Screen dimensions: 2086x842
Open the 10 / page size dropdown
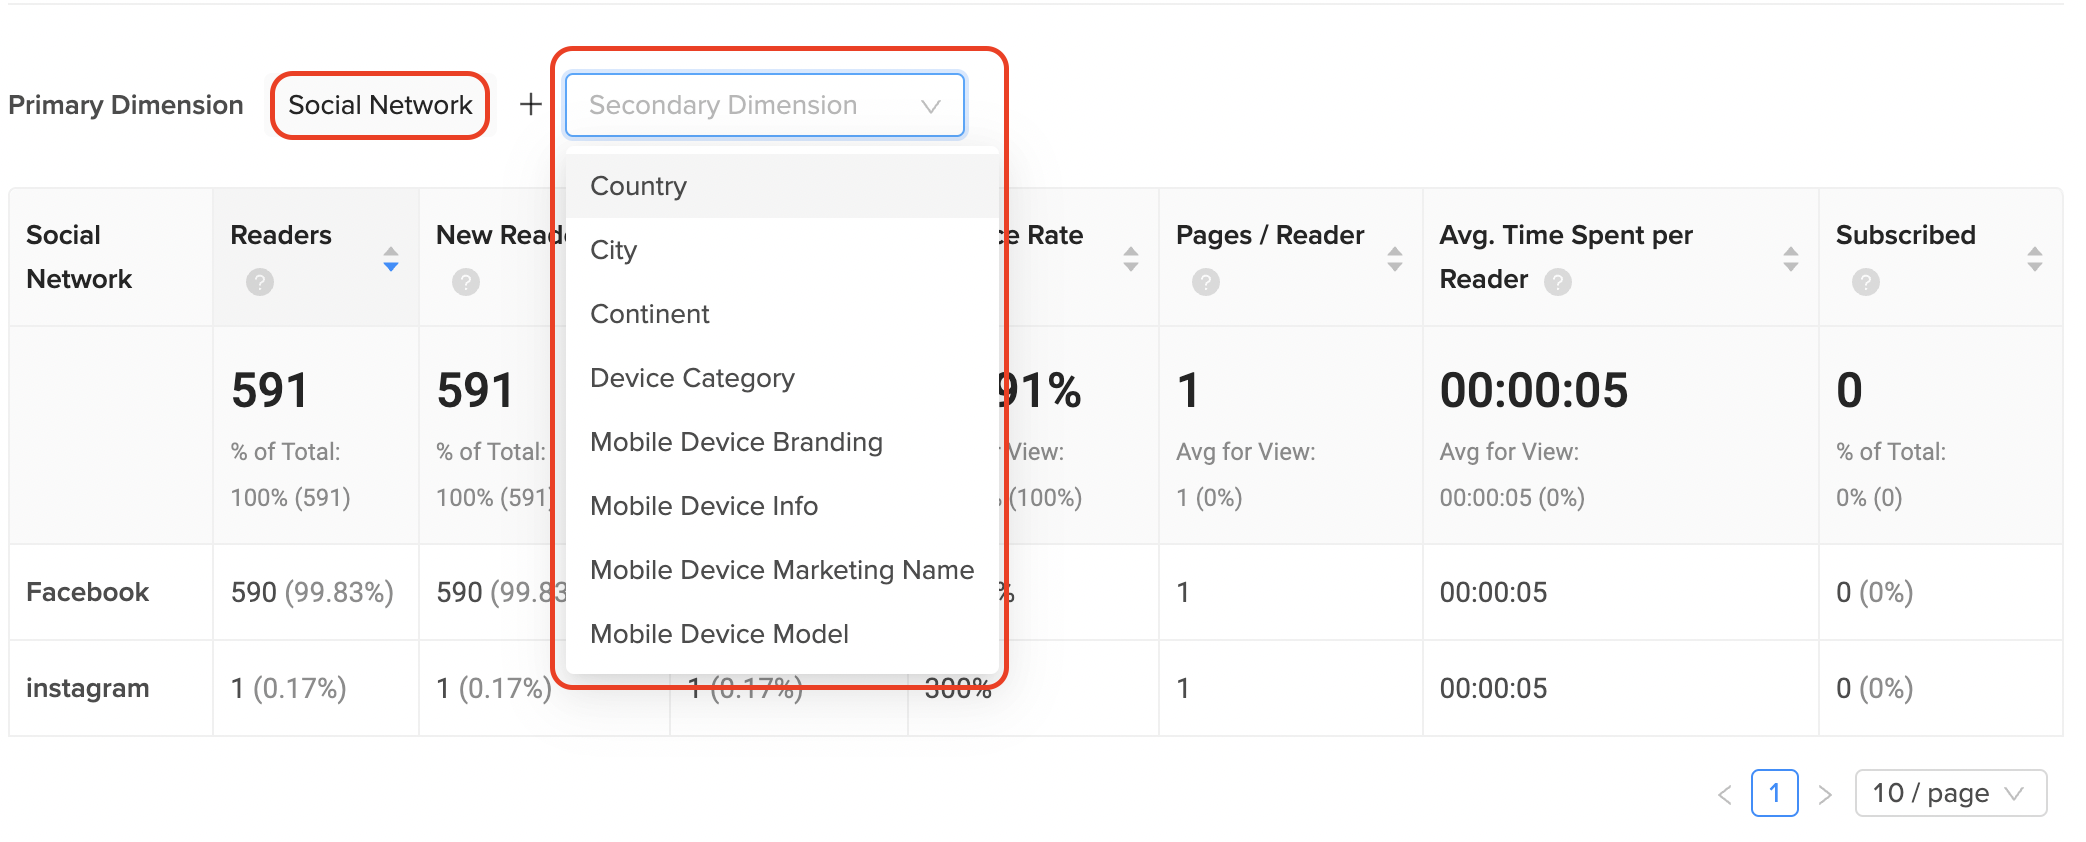click(1950, 793)
